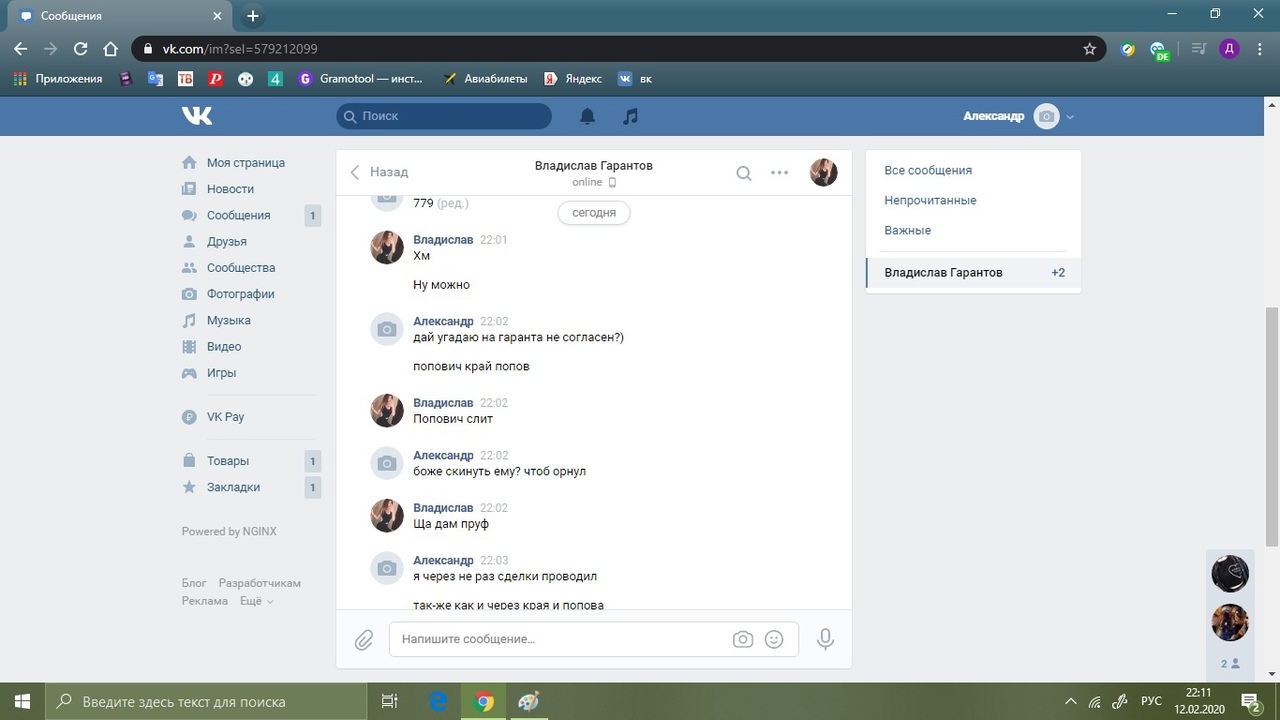Type in the Напишите сообщение field
This screenshot has height=720, width=1280.
(x=560, y=639)
